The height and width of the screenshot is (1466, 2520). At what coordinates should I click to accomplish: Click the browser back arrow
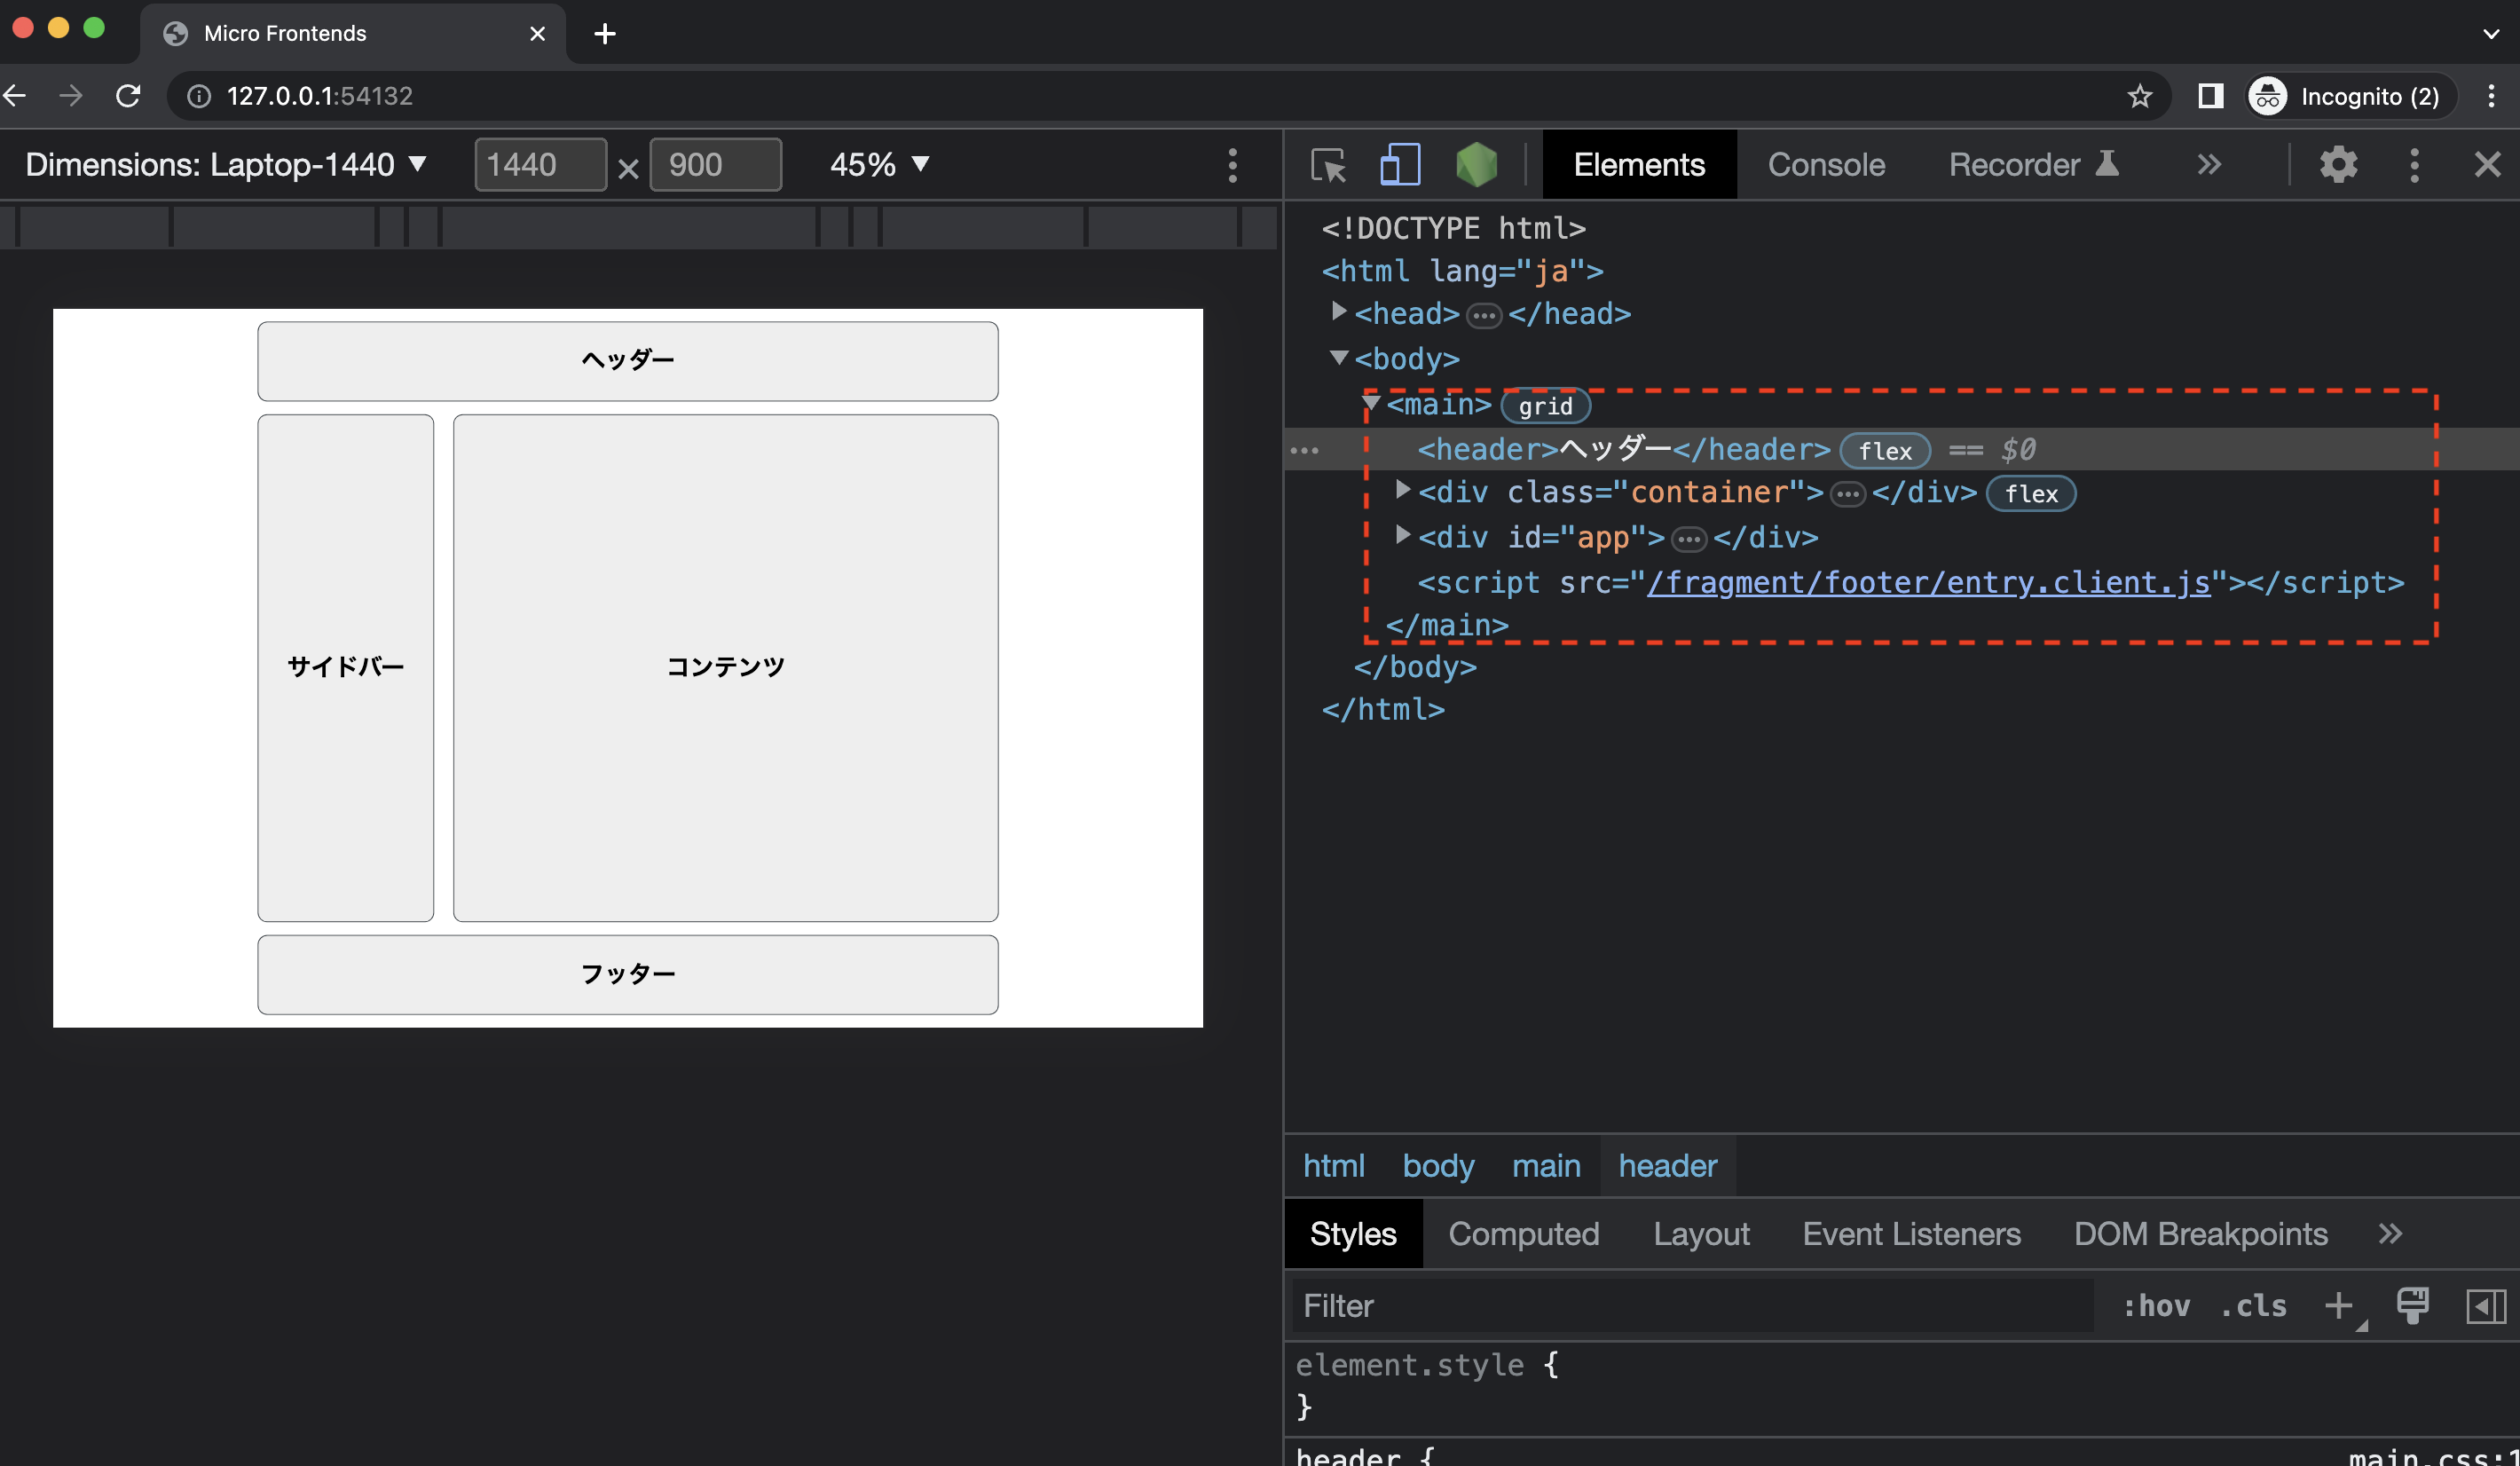[15, 96]
